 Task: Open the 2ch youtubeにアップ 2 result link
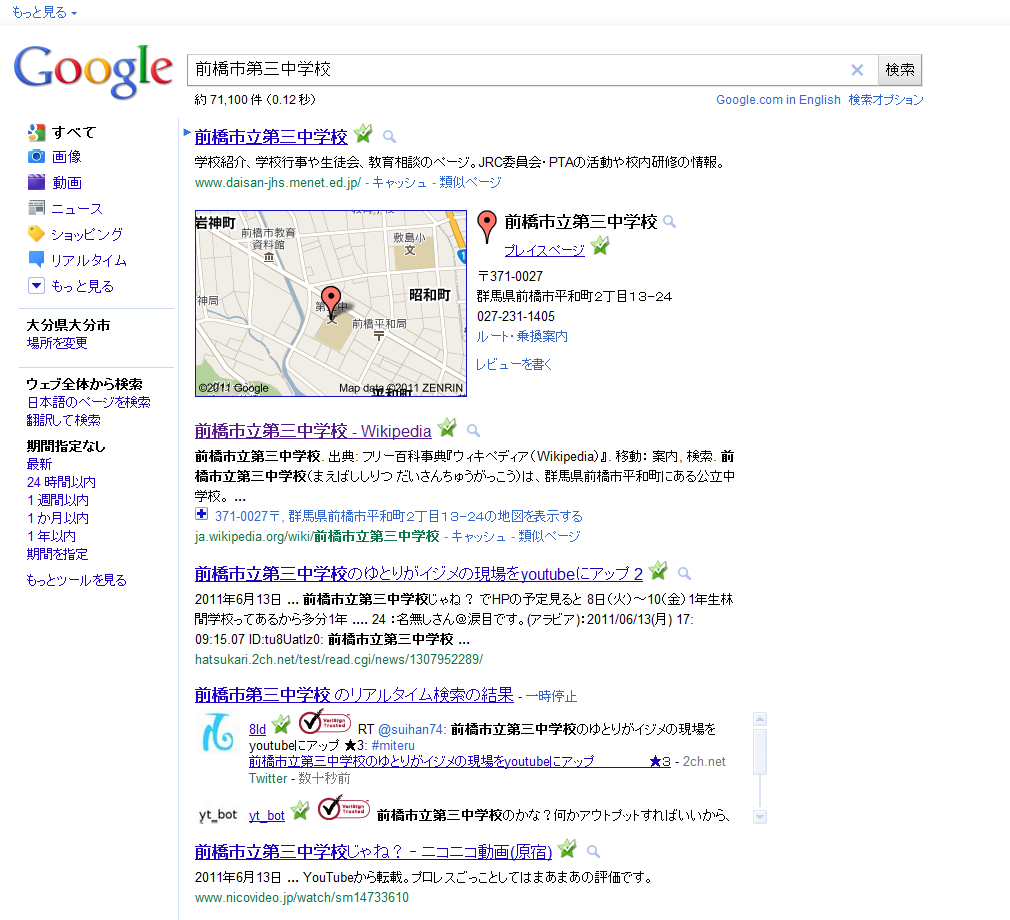pyautogui.click(x=419, y=574)
